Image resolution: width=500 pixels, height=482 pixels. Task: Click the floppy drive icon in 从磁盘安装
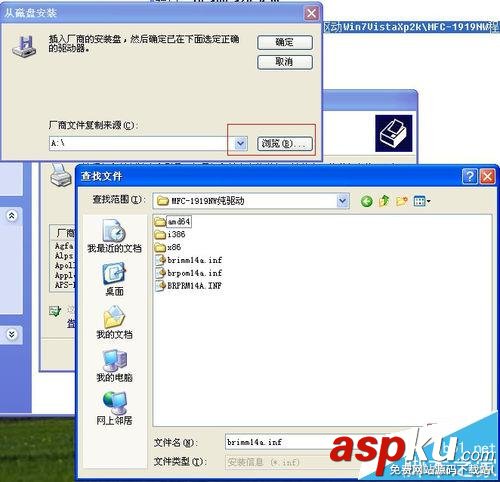point(24,47)
